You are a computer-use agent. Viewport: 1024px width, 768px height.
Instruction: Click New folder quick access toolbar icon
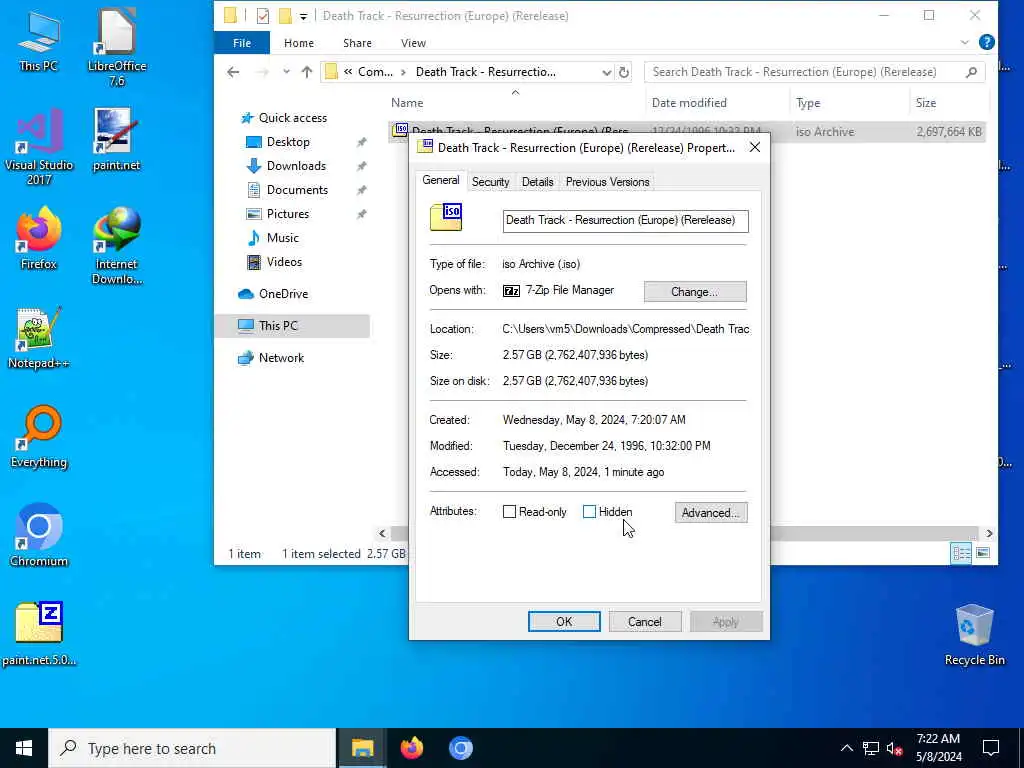click(x=285, y=16)
